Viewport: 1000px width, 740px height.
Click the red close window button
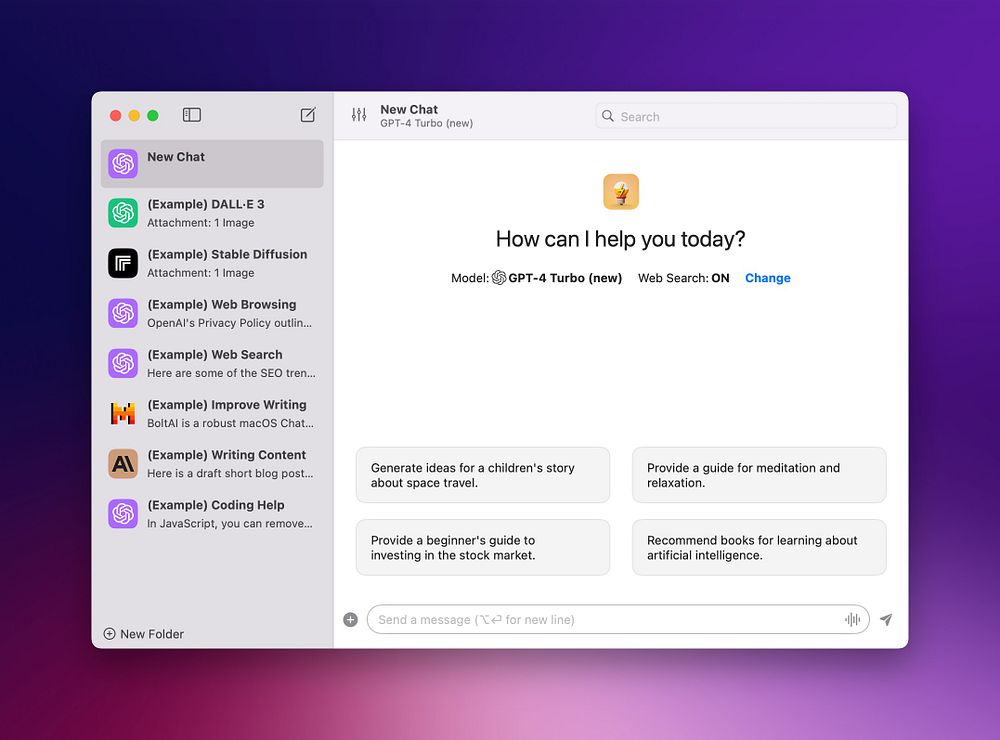(115, 115)
